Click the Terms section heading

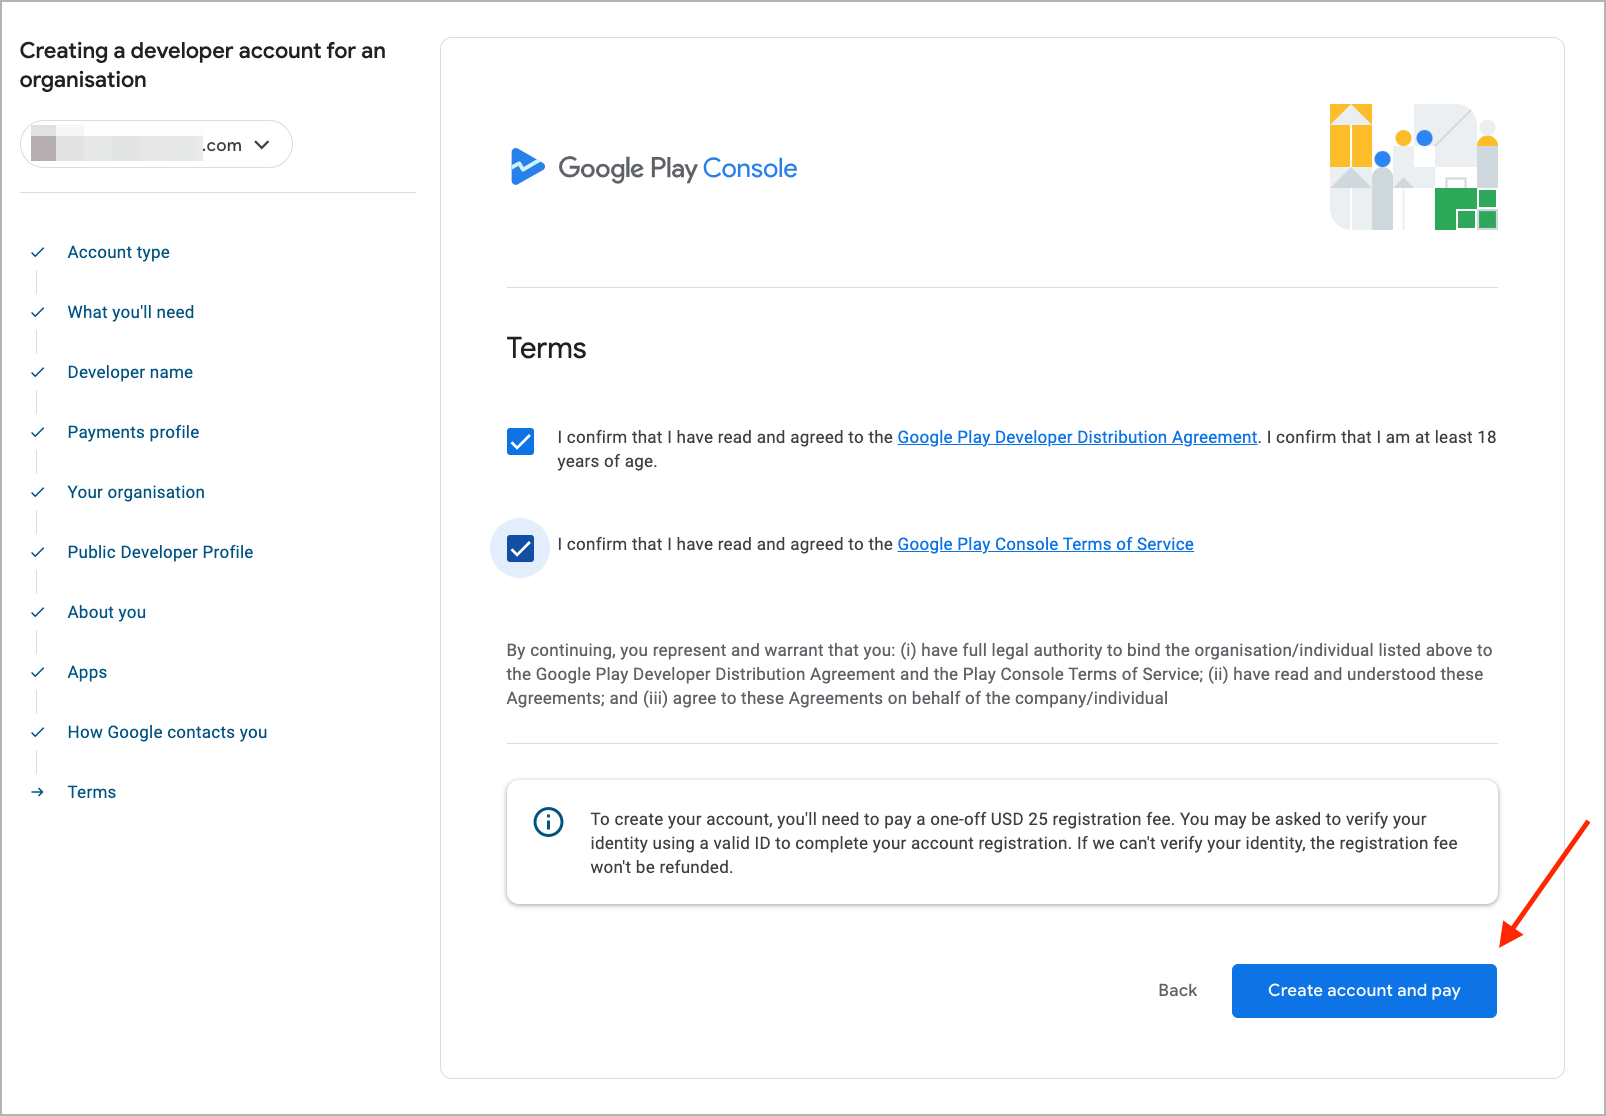546,348
